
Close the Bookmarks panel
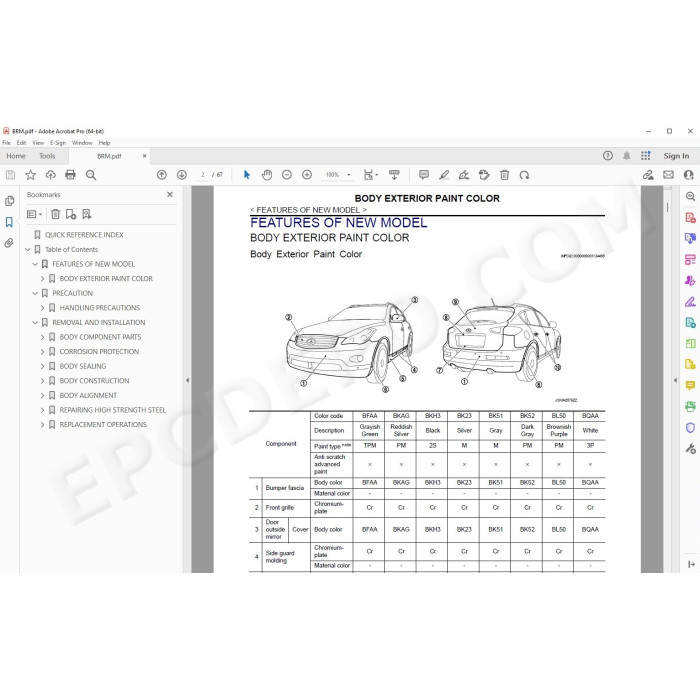coord(170,195)
